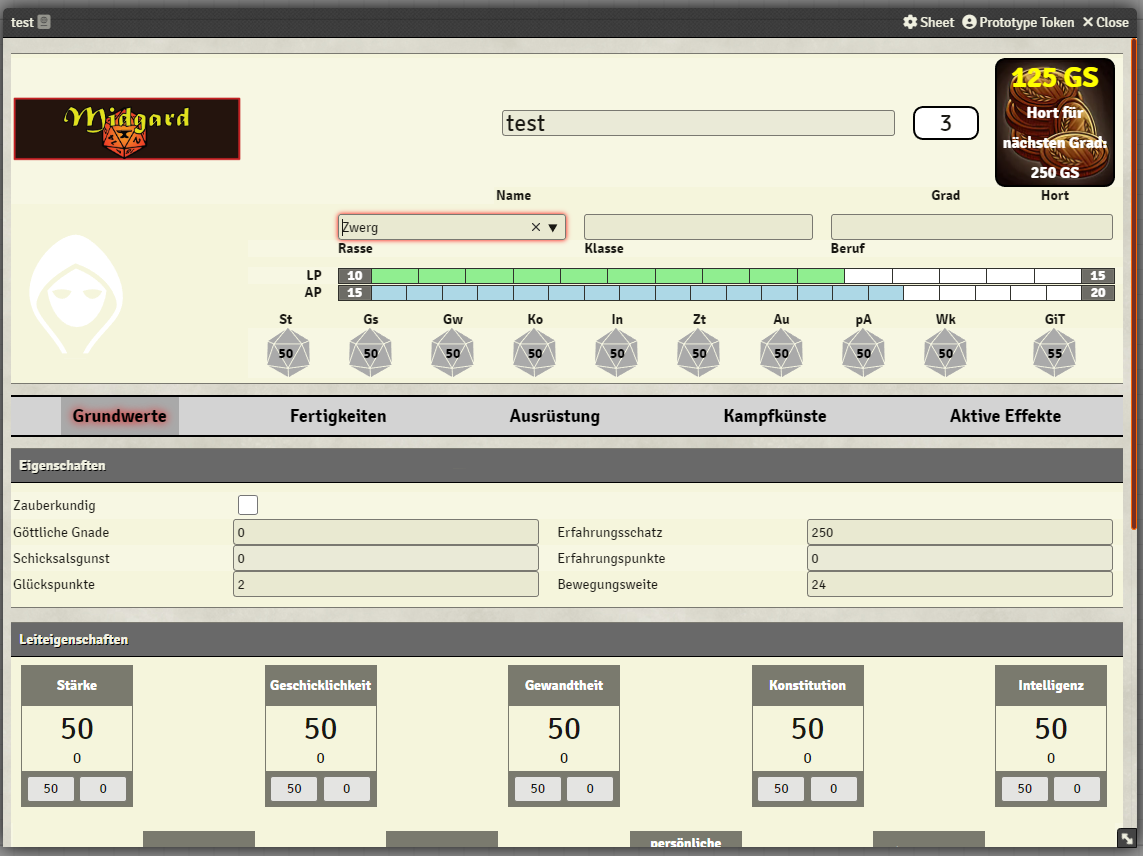Switch to the Ausrüstung tab
The height and width of the screenshot is (856, 1143).
click(554, 416)
